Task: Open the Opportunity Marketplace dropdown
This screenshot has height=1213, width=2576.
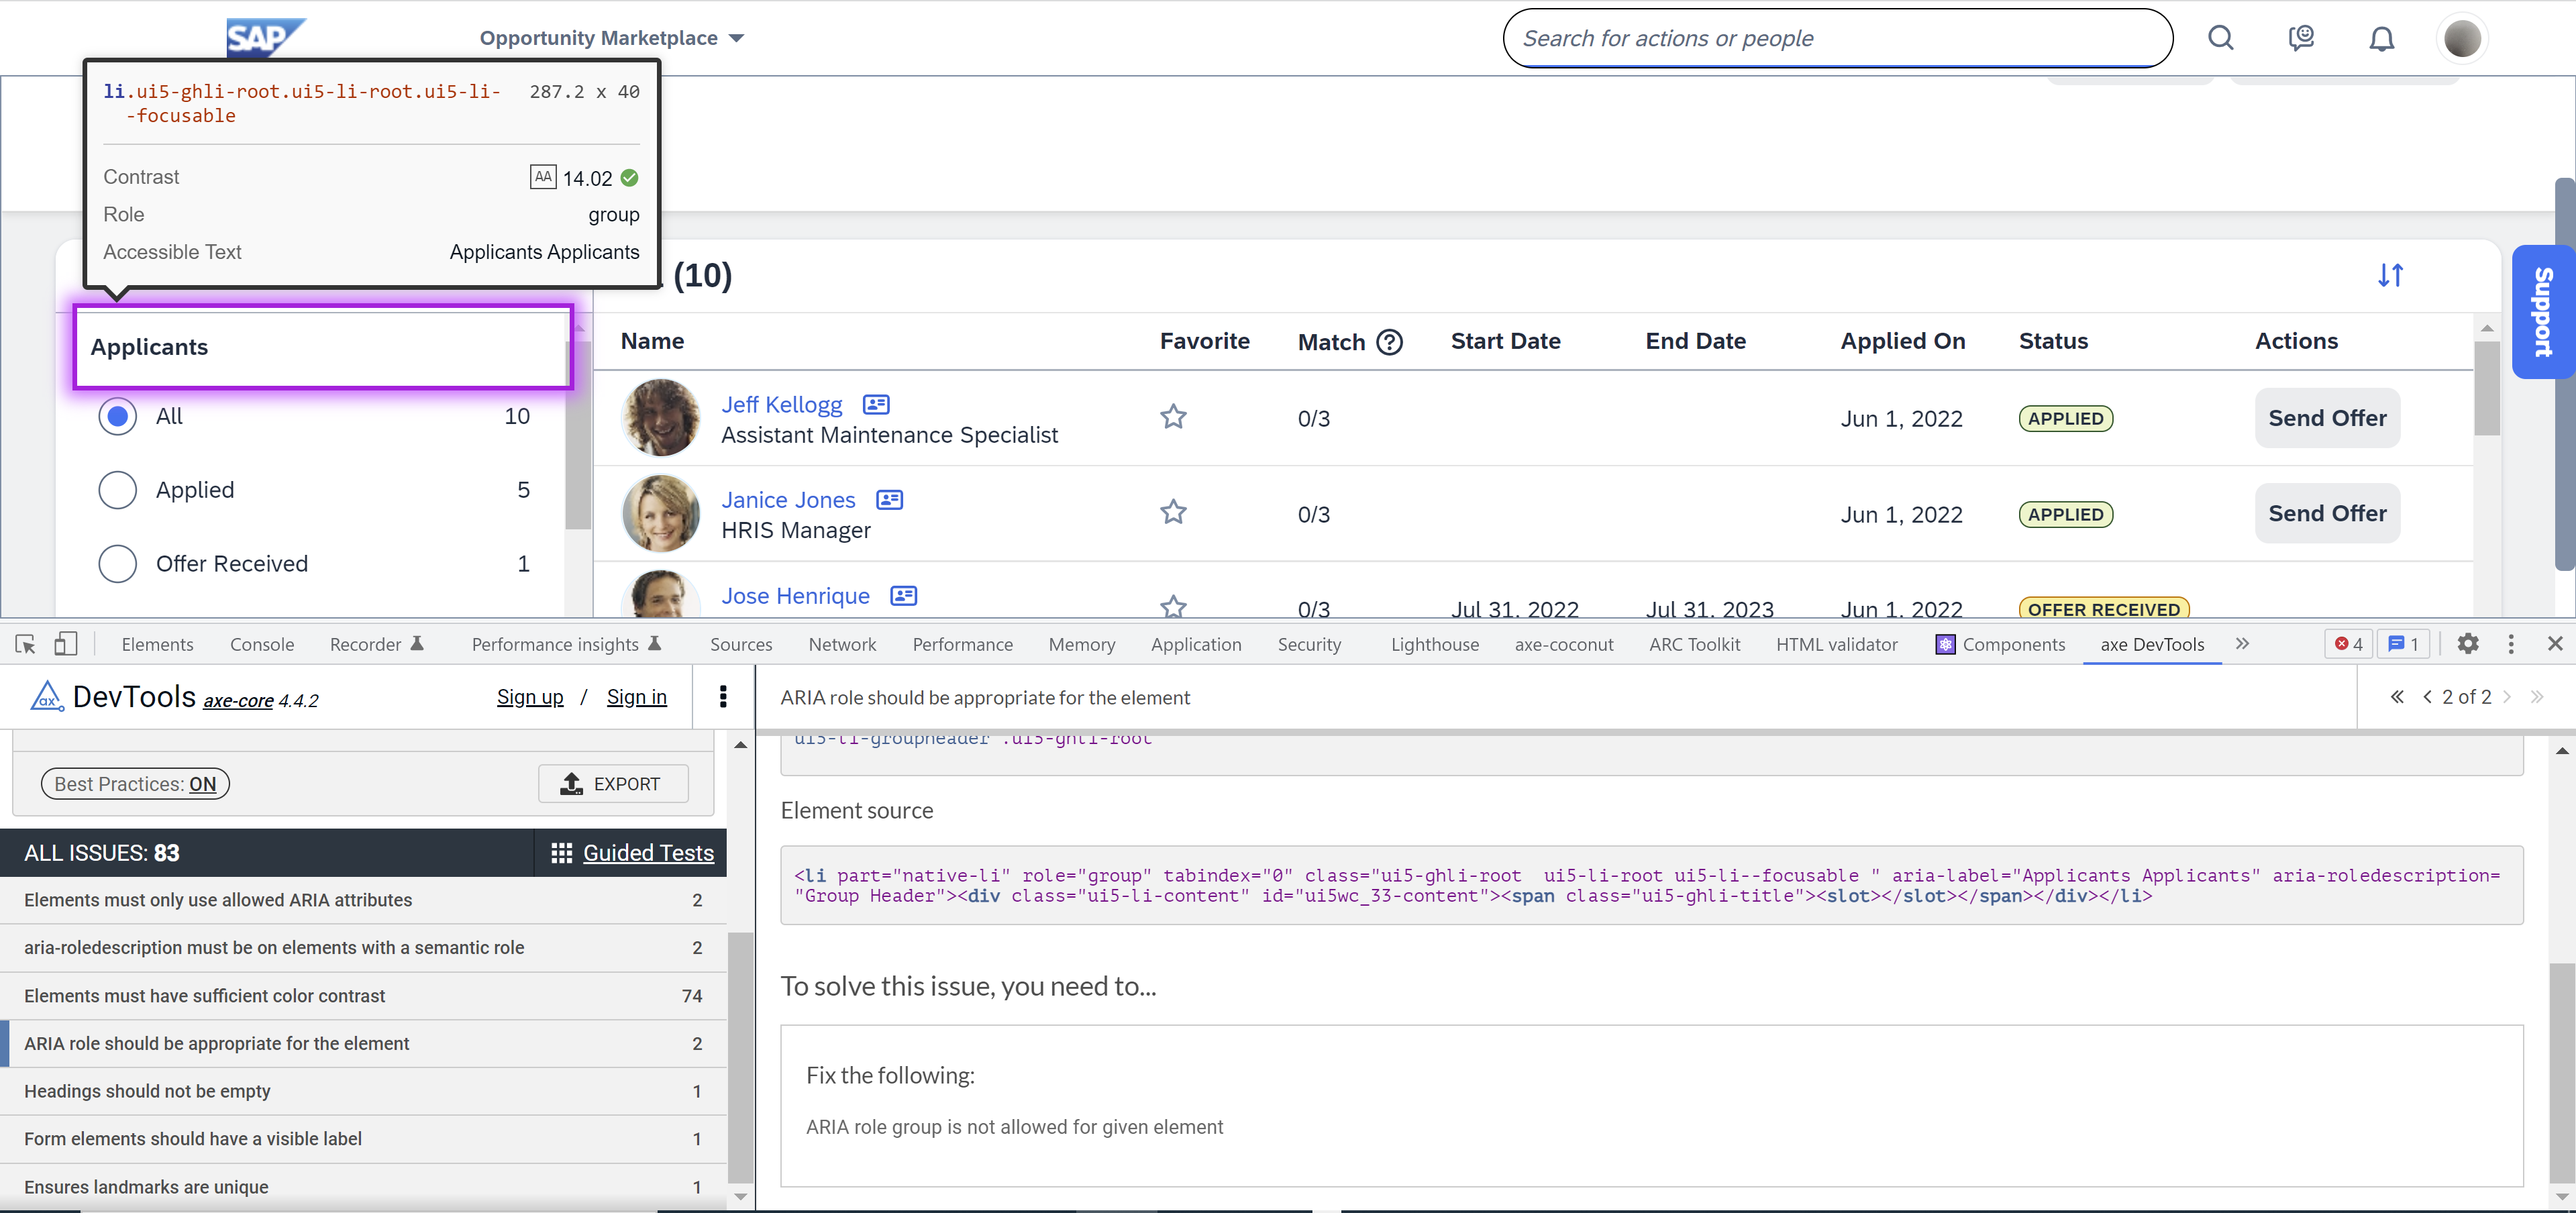Action: [611, 38]
